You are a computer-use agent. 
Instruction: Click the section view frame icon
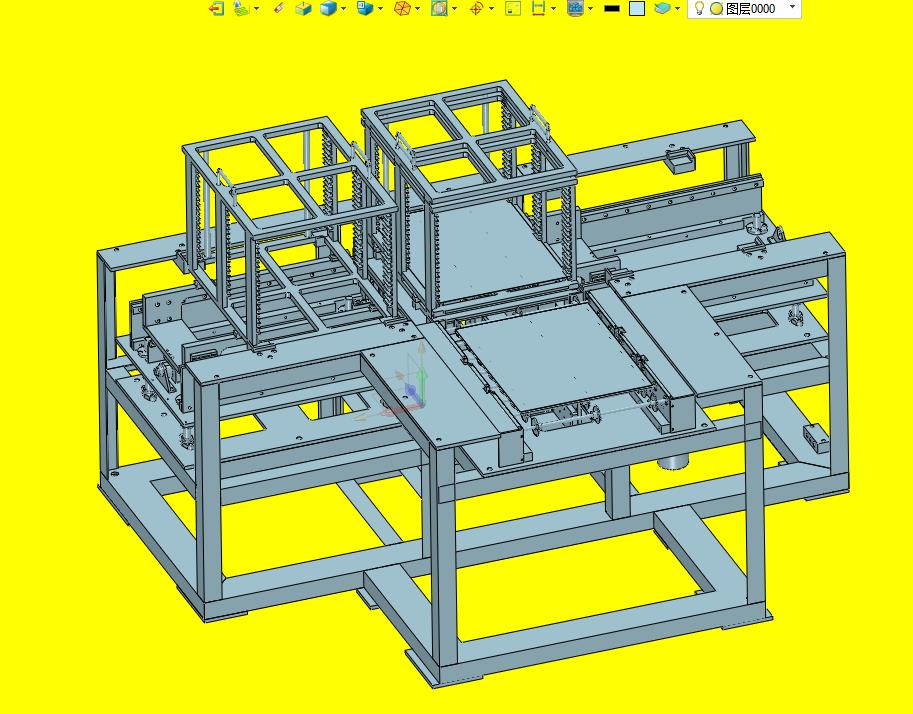point(440,8)
